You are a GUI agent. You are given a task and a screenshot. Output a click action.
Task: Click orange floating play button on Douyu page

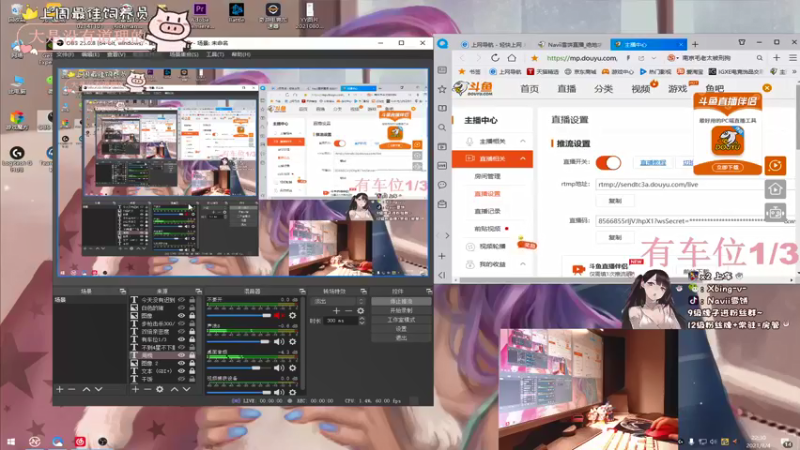[x=775, y=165]
